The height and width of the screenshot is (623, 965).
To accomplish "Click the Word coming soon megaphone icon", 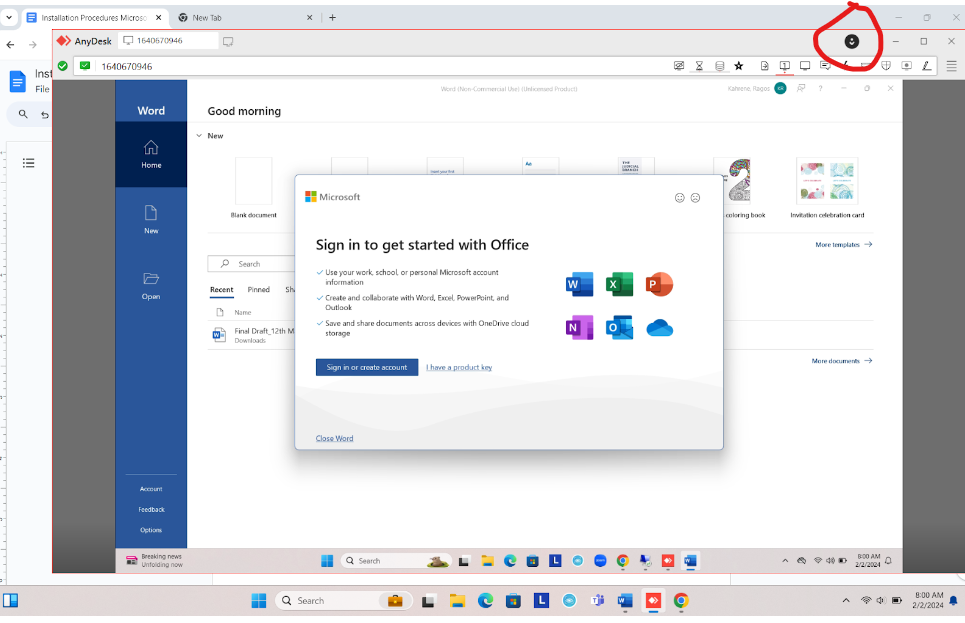I will point(801,89).
